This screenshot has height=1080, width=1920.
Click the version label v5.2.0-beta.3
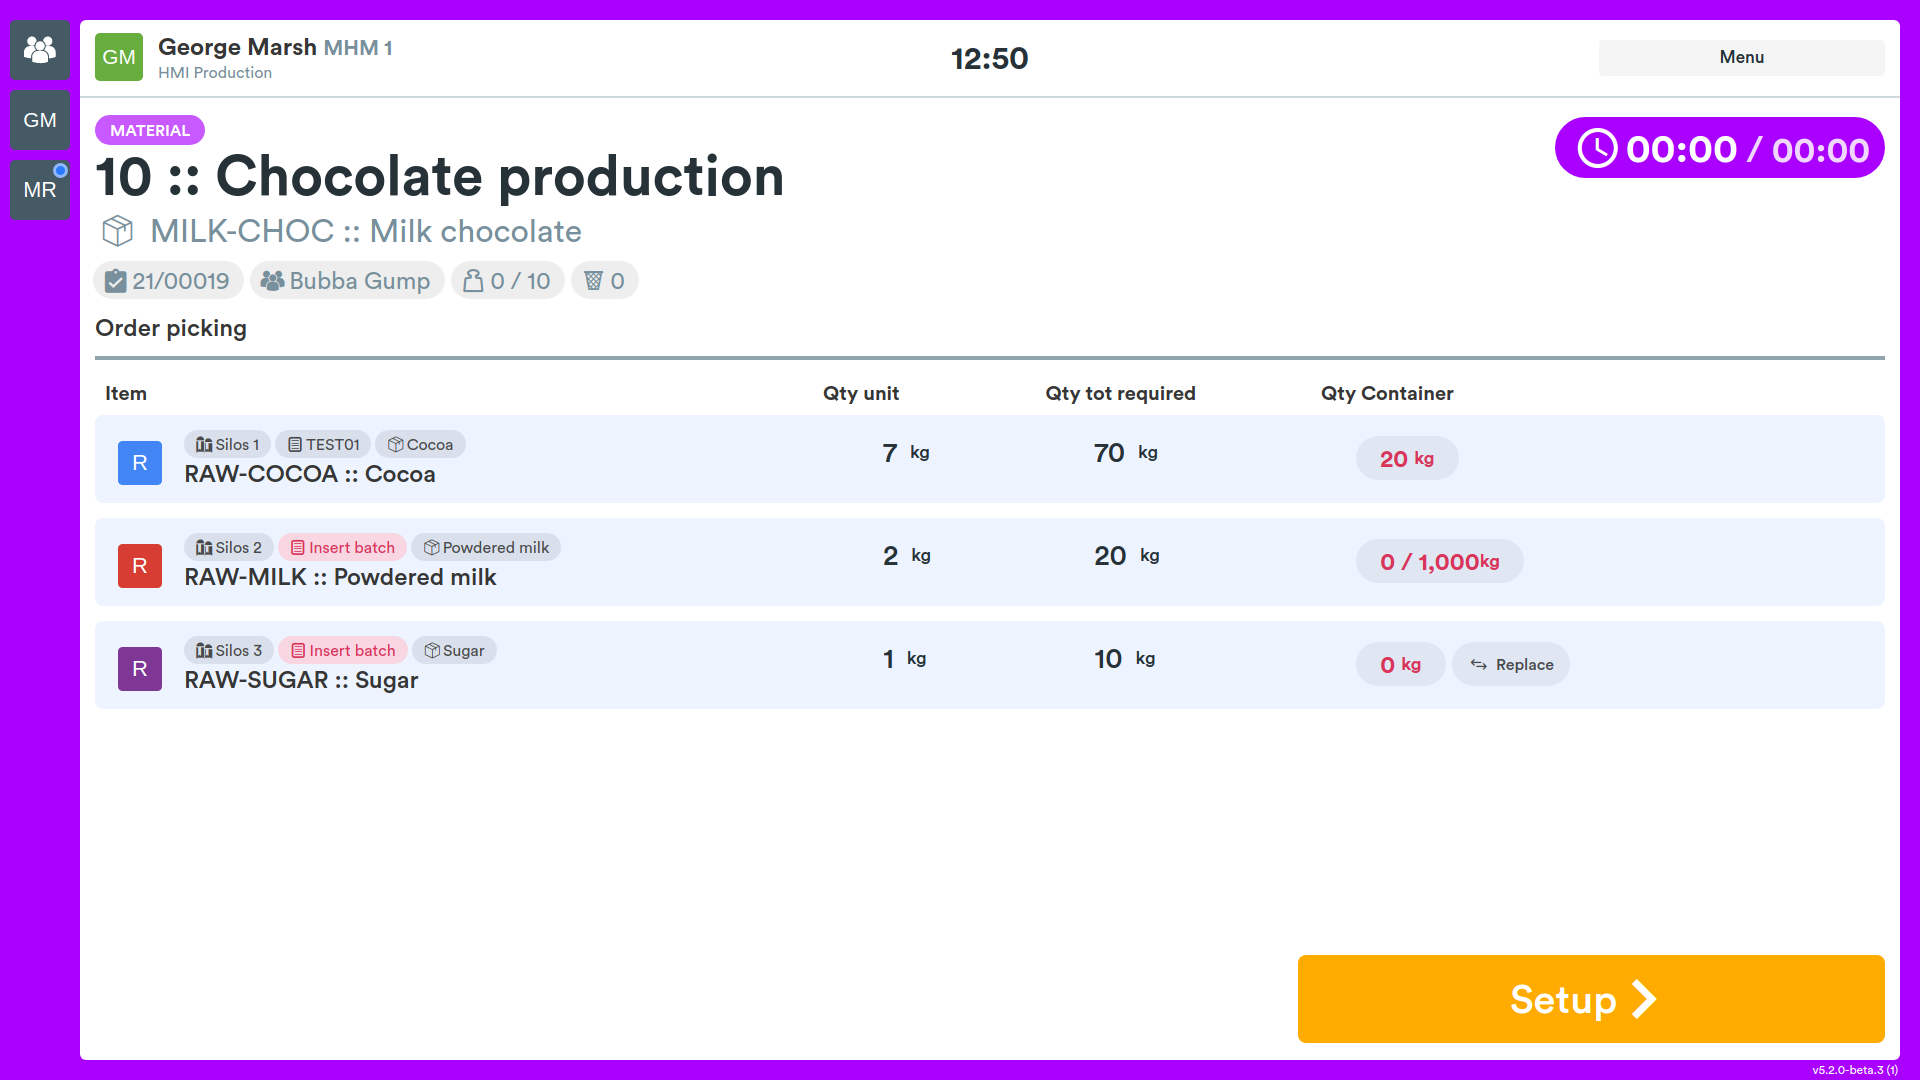click(1855, 1070)
